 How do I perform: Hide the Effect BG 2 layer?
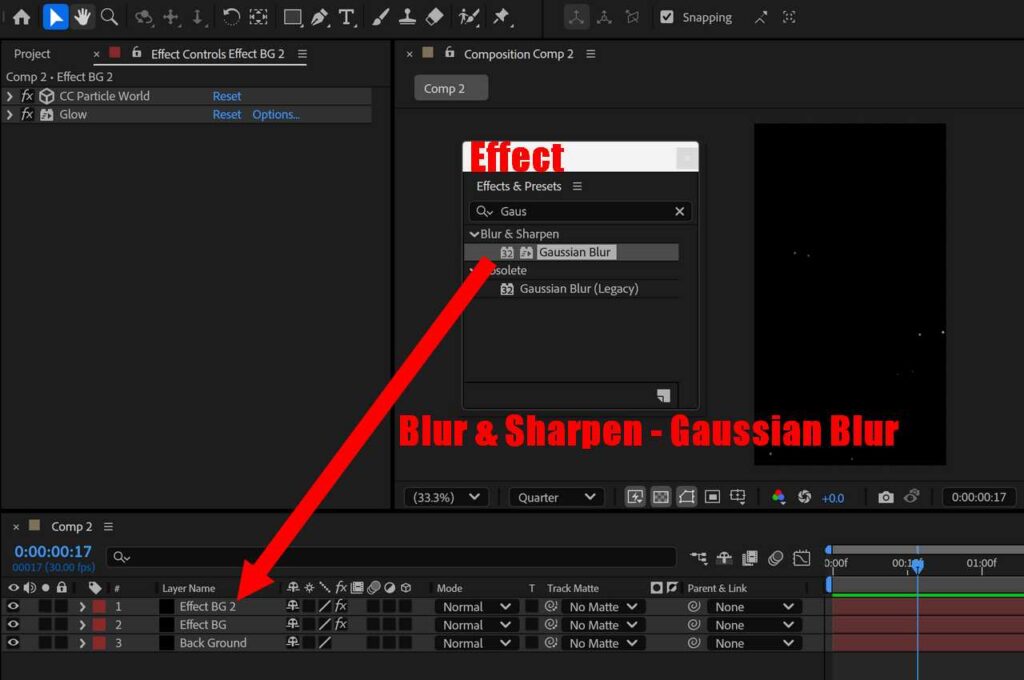(x=13, y=606)
